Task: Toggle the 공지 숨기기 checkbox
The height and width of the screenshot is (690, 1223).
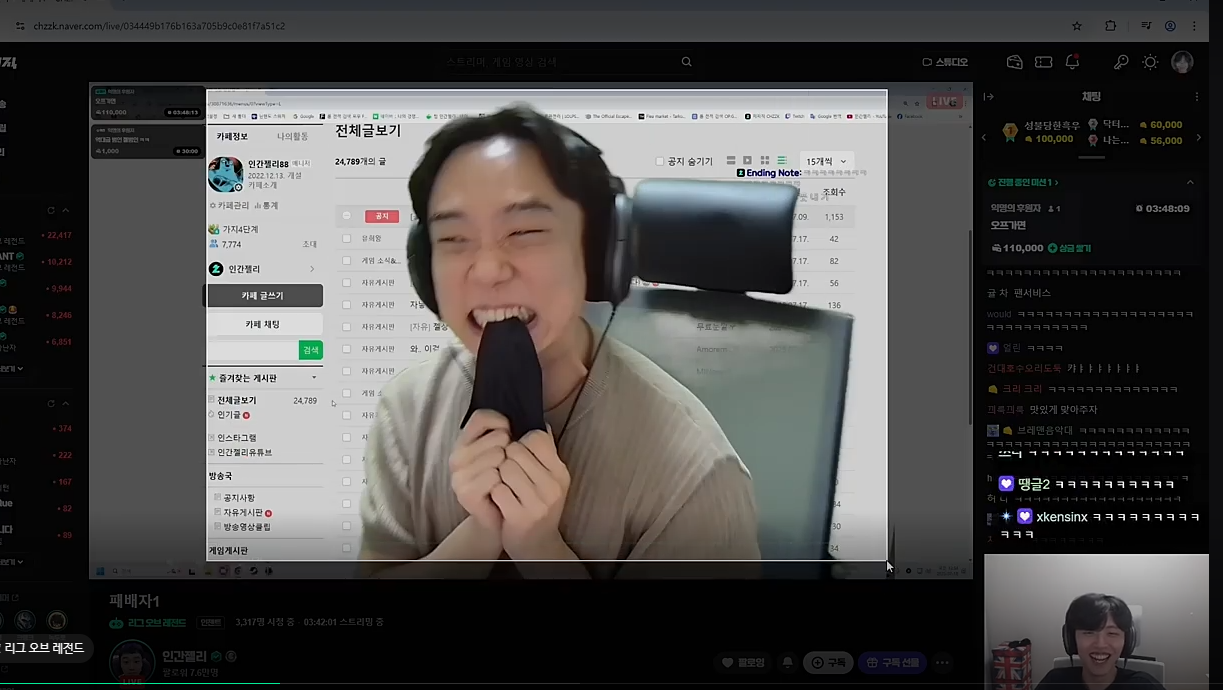Action: tap(659, 161)
